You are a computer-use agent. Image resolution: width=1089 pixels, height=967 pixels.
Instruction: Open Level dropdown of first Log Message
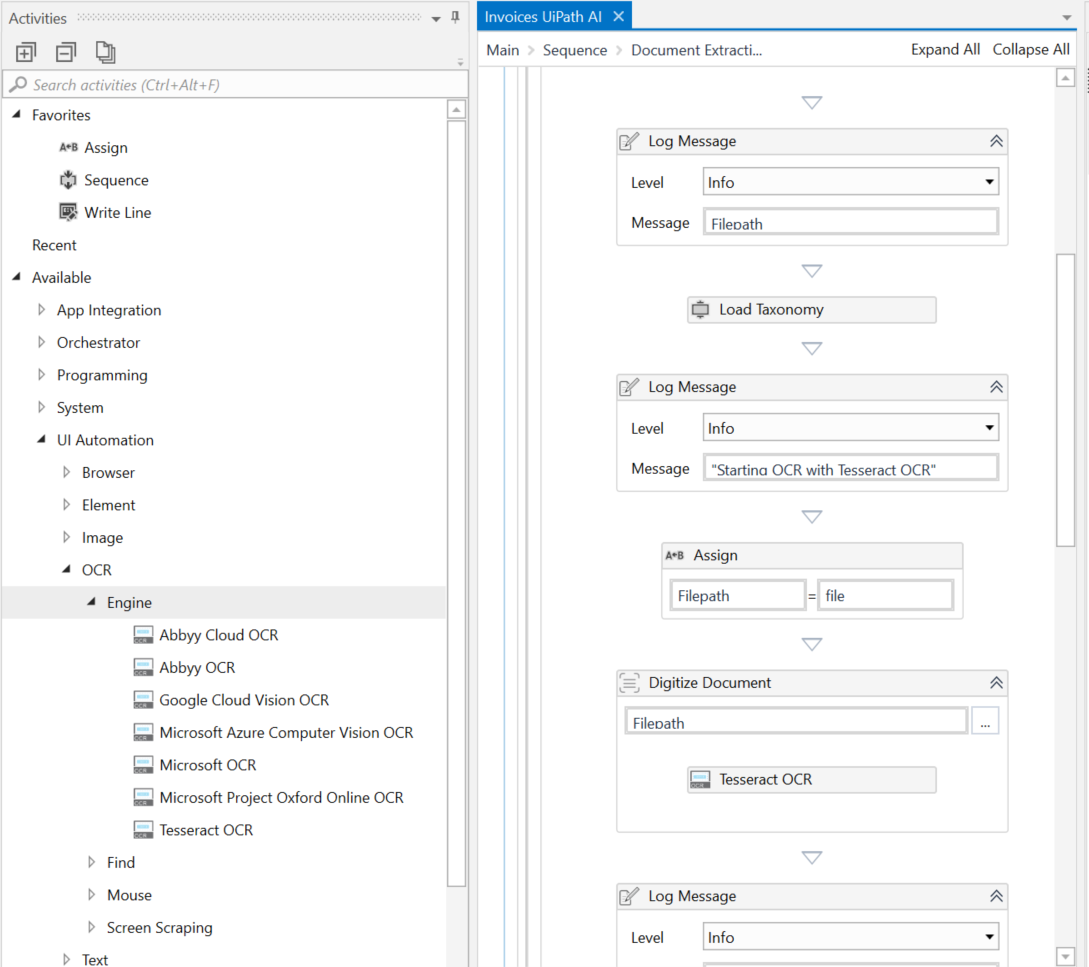[x=989, y=182]
